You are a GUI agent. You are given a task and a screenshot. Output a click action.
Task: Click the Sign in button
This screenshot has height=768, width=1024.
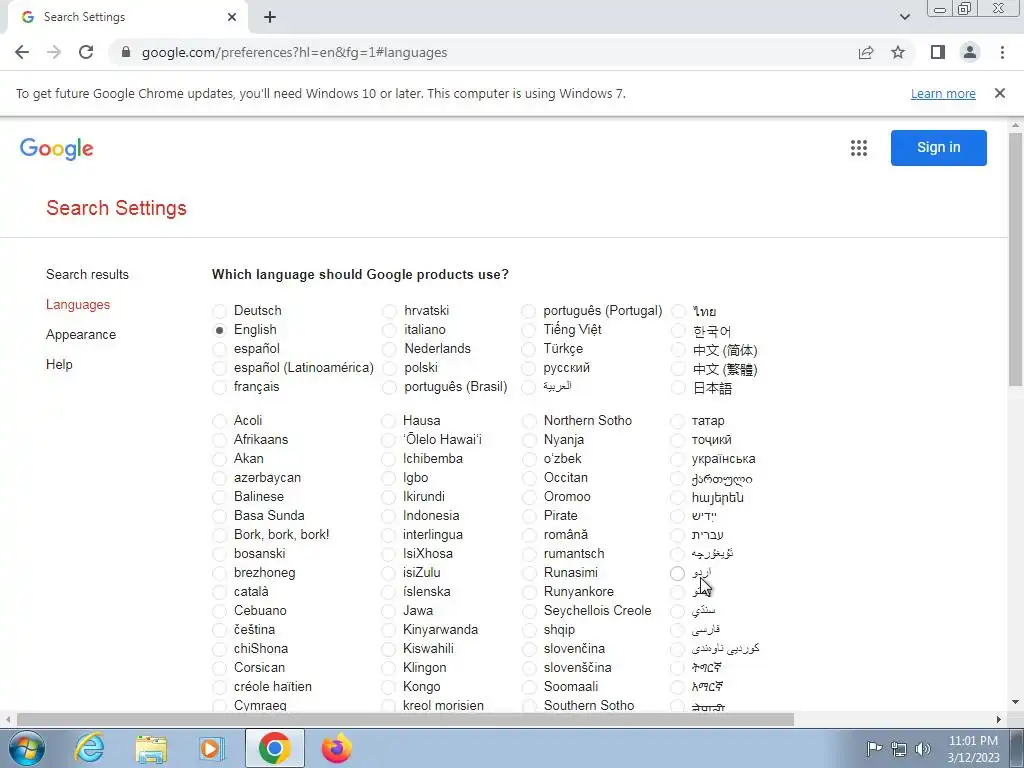click(x=938, y=148)
